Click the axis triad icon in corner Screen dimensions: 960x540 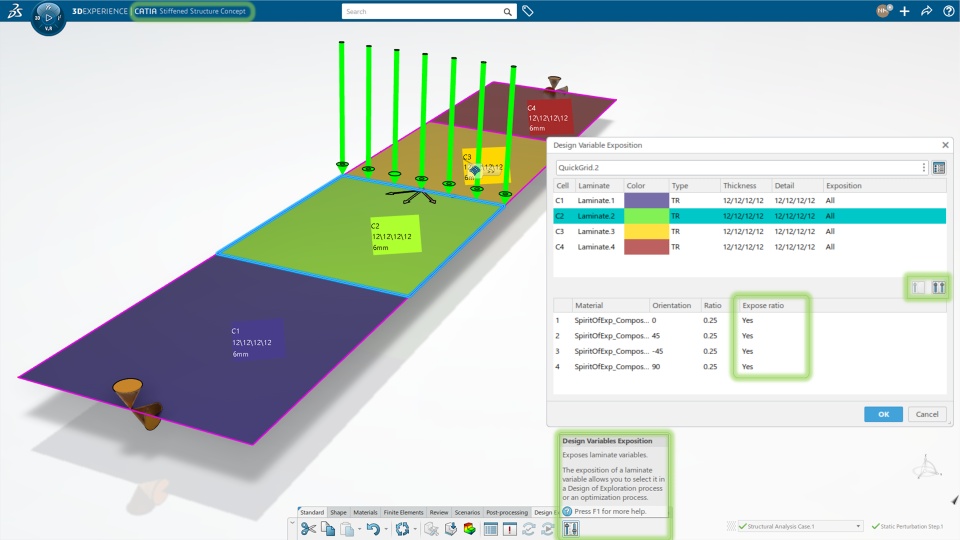coord(926,468)
